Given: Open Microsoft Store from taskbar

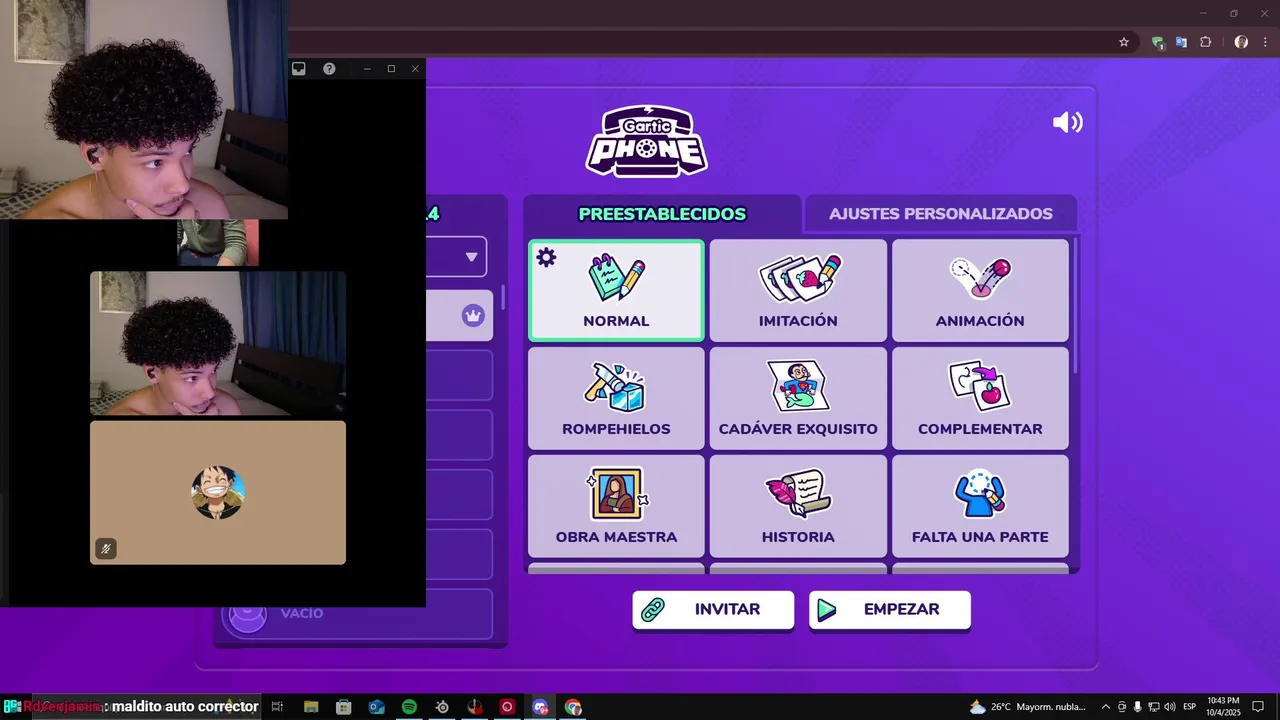Looking at the screenshot, I should tap(344, 707).
